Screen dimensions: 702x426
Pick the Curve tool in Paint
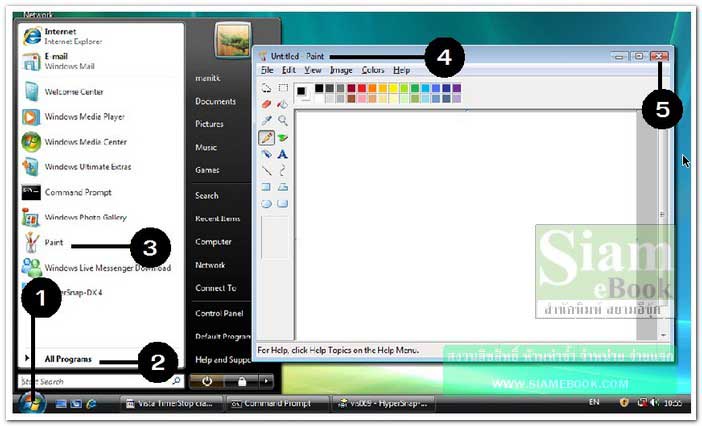click(283, 170)
